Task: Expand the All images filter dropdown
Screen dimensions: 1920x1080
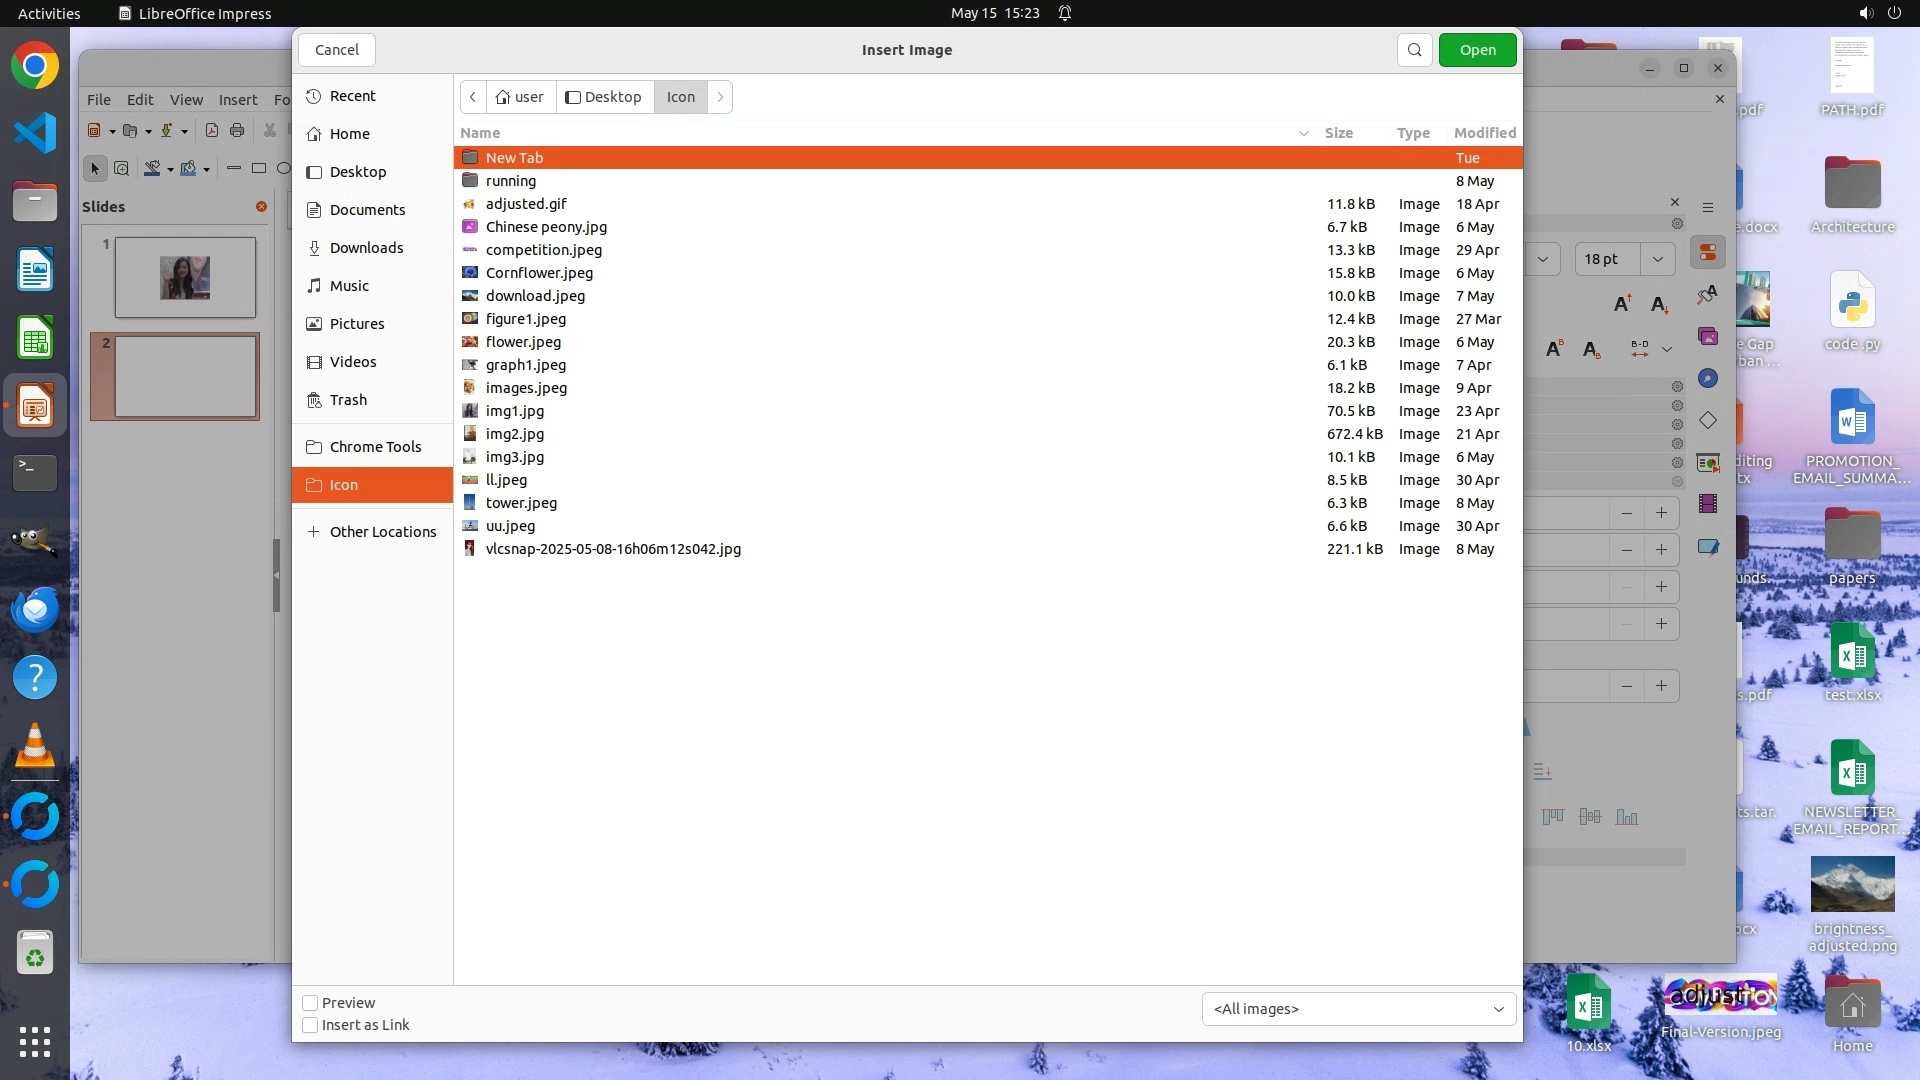Action: (x=1358, y=1009)
